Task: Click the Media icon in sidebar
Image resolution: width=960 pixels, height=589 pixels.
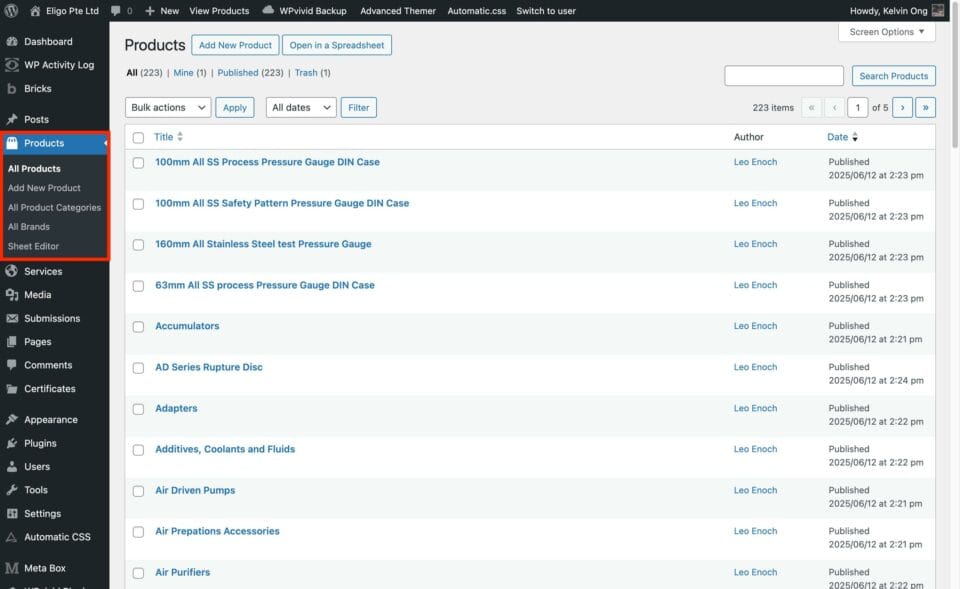Action: [12, 295]
